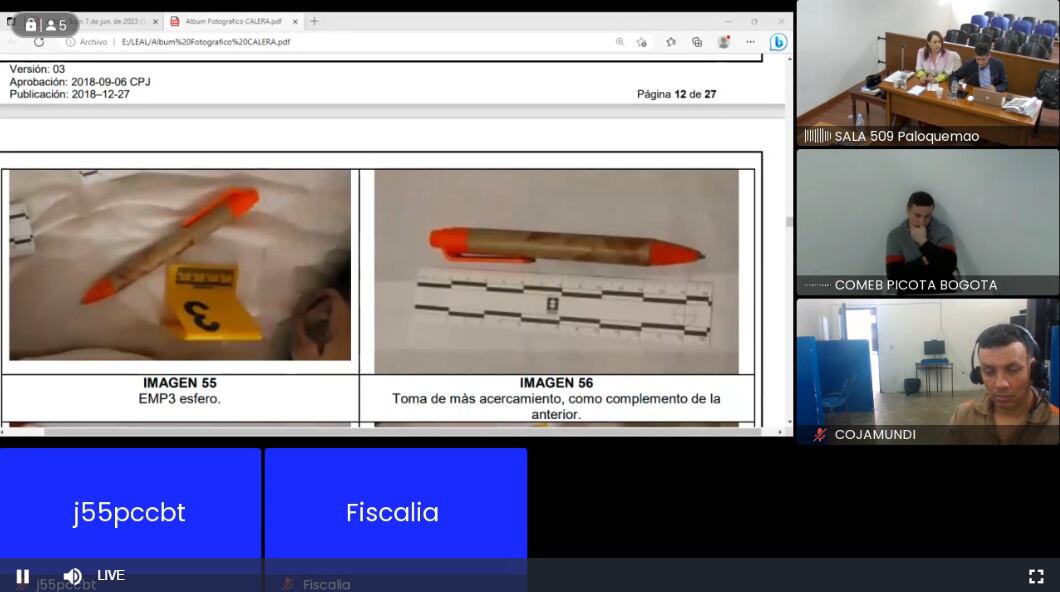This screenshot has height=592, width=1060.
Task: Open the Bing sidebar icon
Action: pyautogui.click(x=778, y=42)
